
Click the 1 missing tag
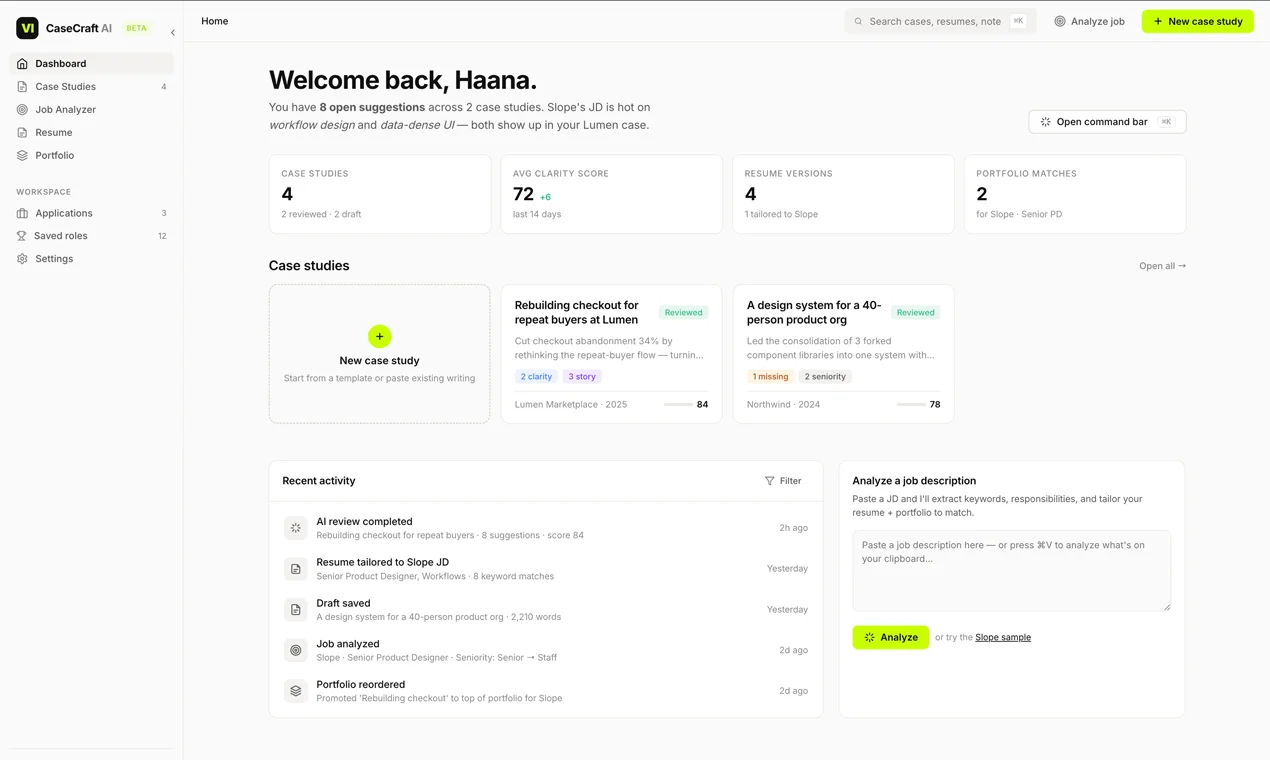(770, 377)
